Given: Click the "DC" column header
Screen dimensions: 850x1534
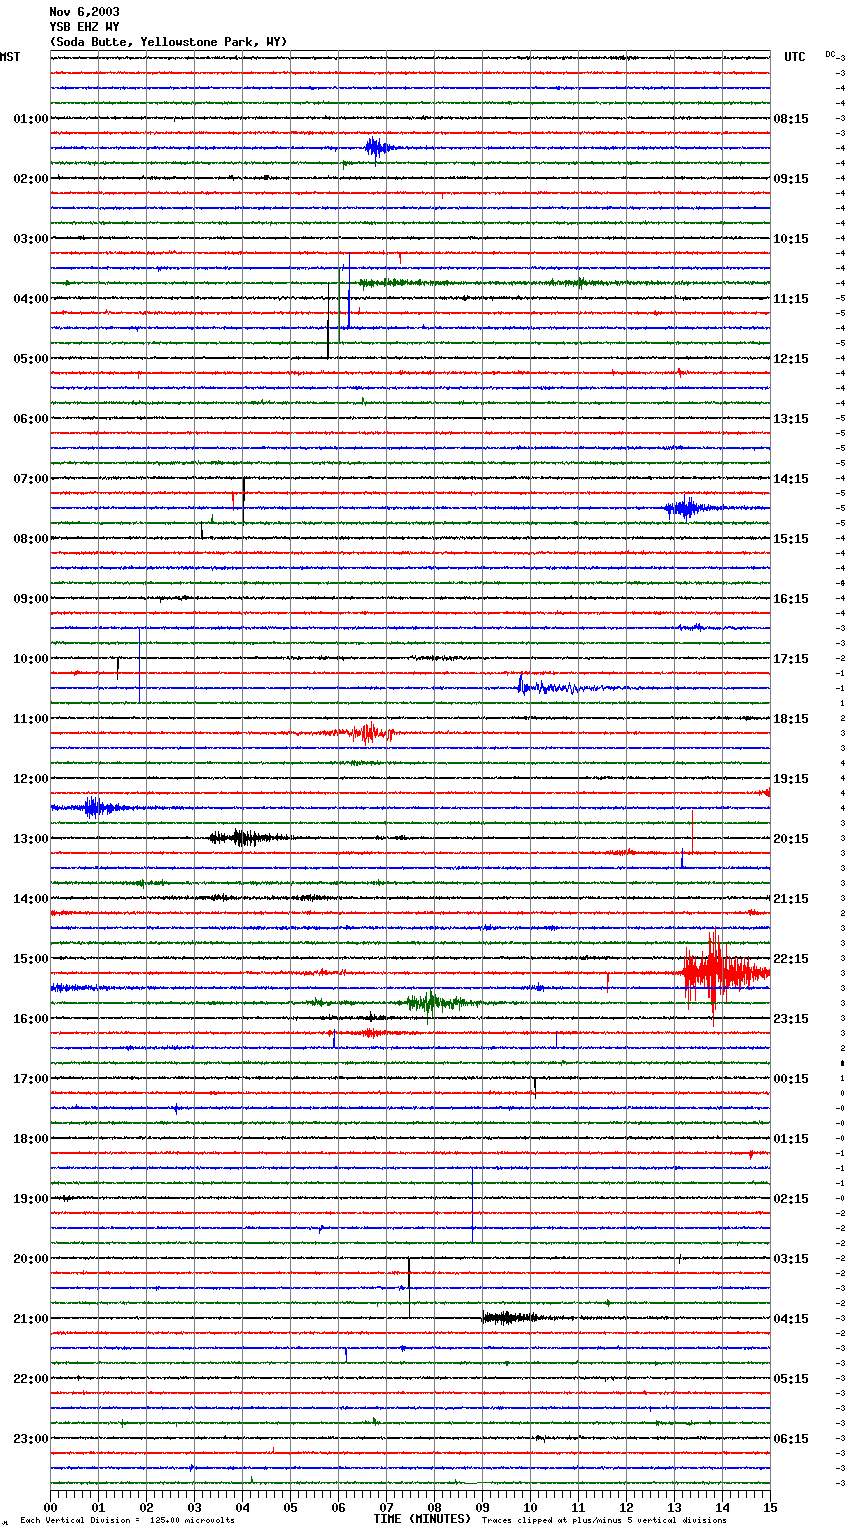Looking at the screenshot, I should 830,54.
